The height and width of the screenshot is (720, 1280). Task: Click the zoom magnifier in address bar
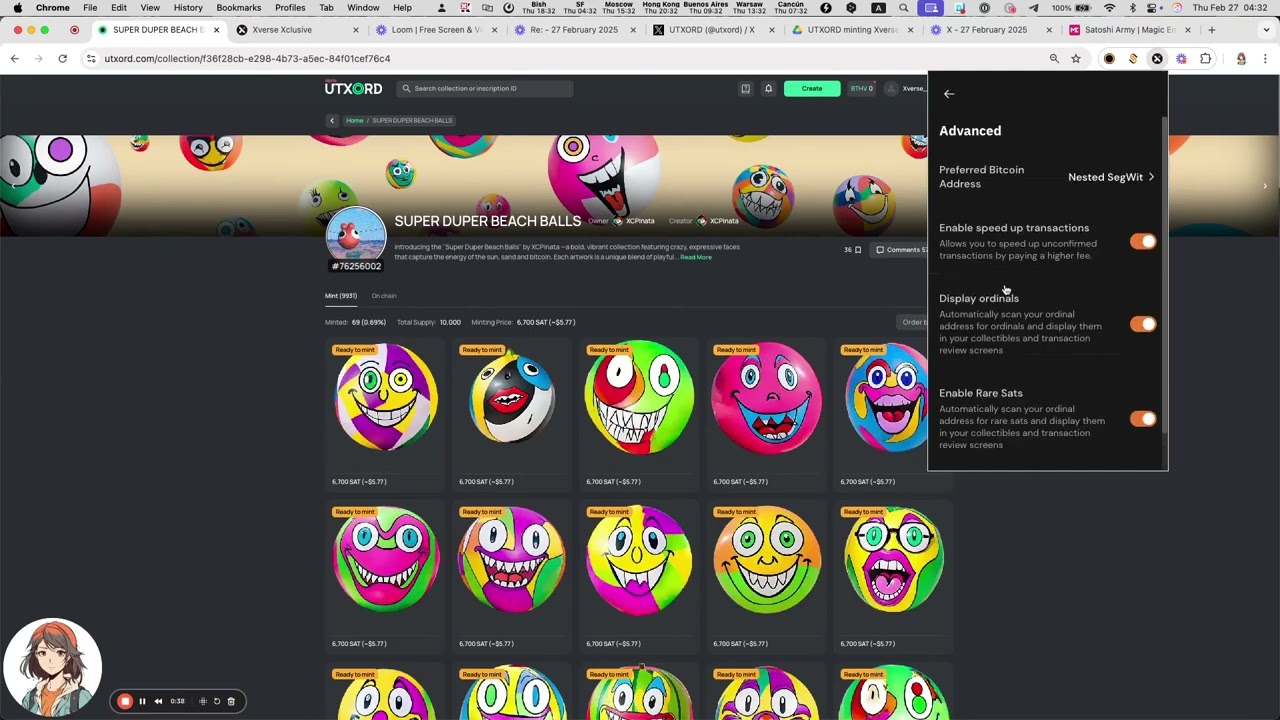1054,59
